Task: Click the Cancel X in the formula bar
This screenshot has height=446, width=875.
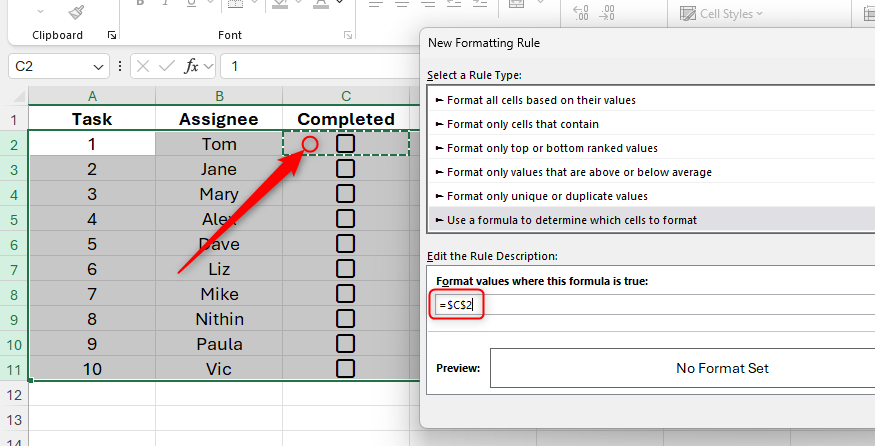Action: (x=143, y=67)
